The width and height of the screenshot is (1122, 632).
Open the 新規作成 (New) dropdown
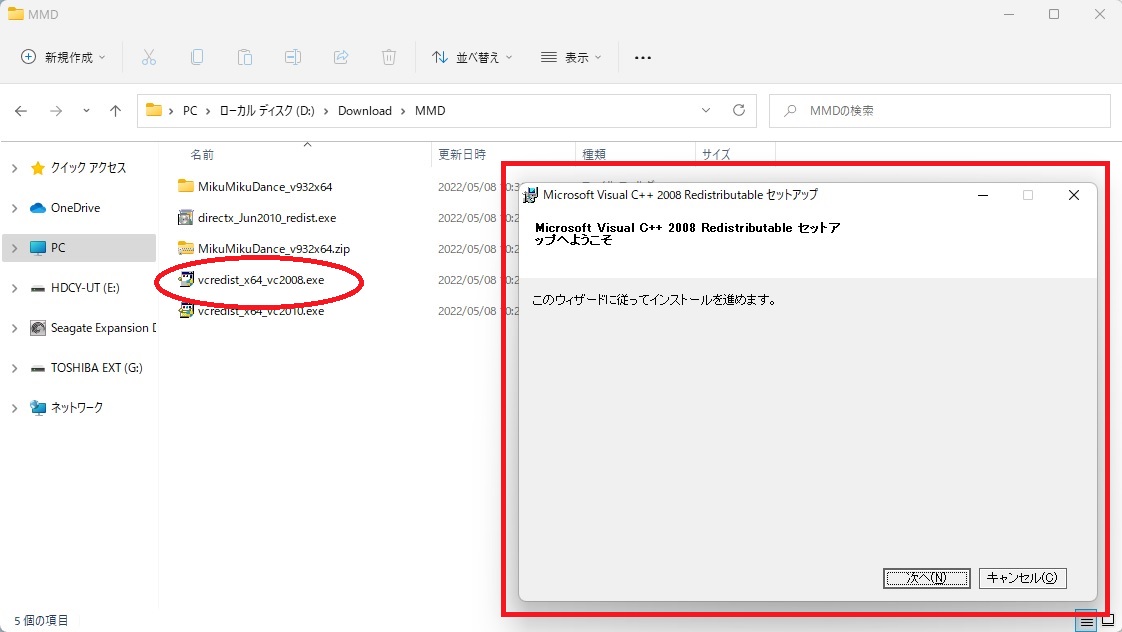[63, 57]
